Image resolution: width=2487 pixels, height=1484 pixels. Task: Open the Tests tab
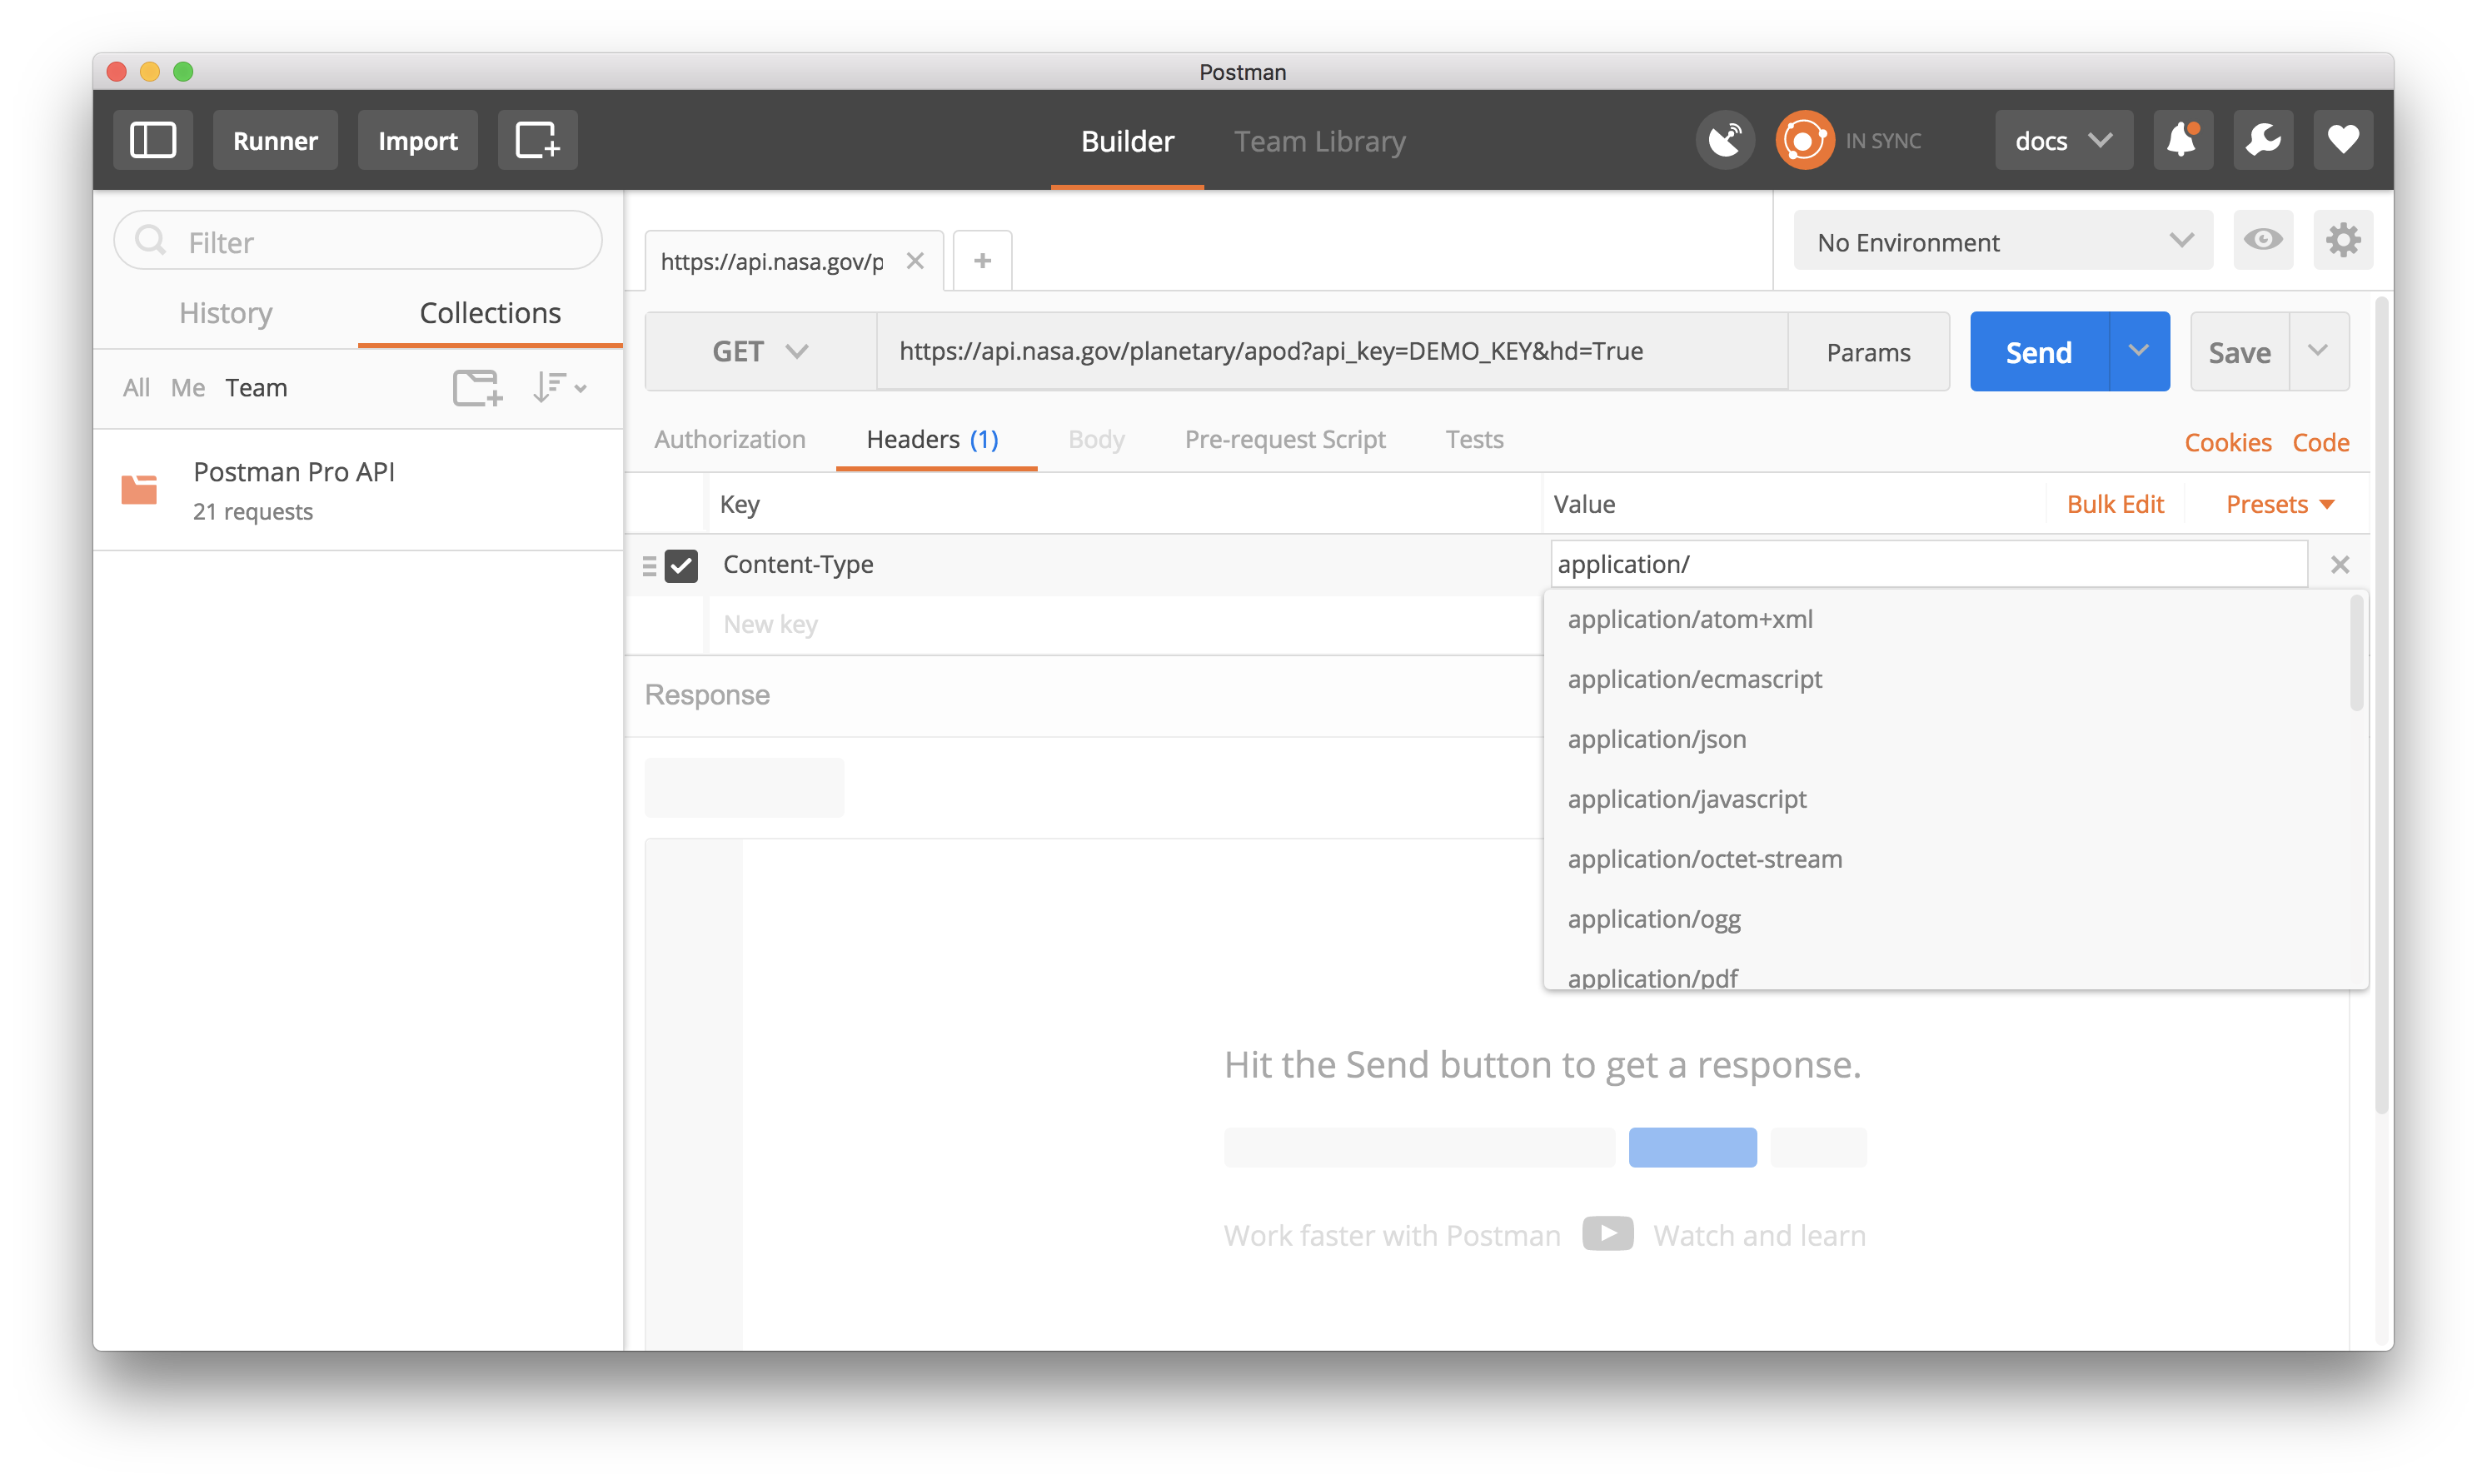[1474, 439]
